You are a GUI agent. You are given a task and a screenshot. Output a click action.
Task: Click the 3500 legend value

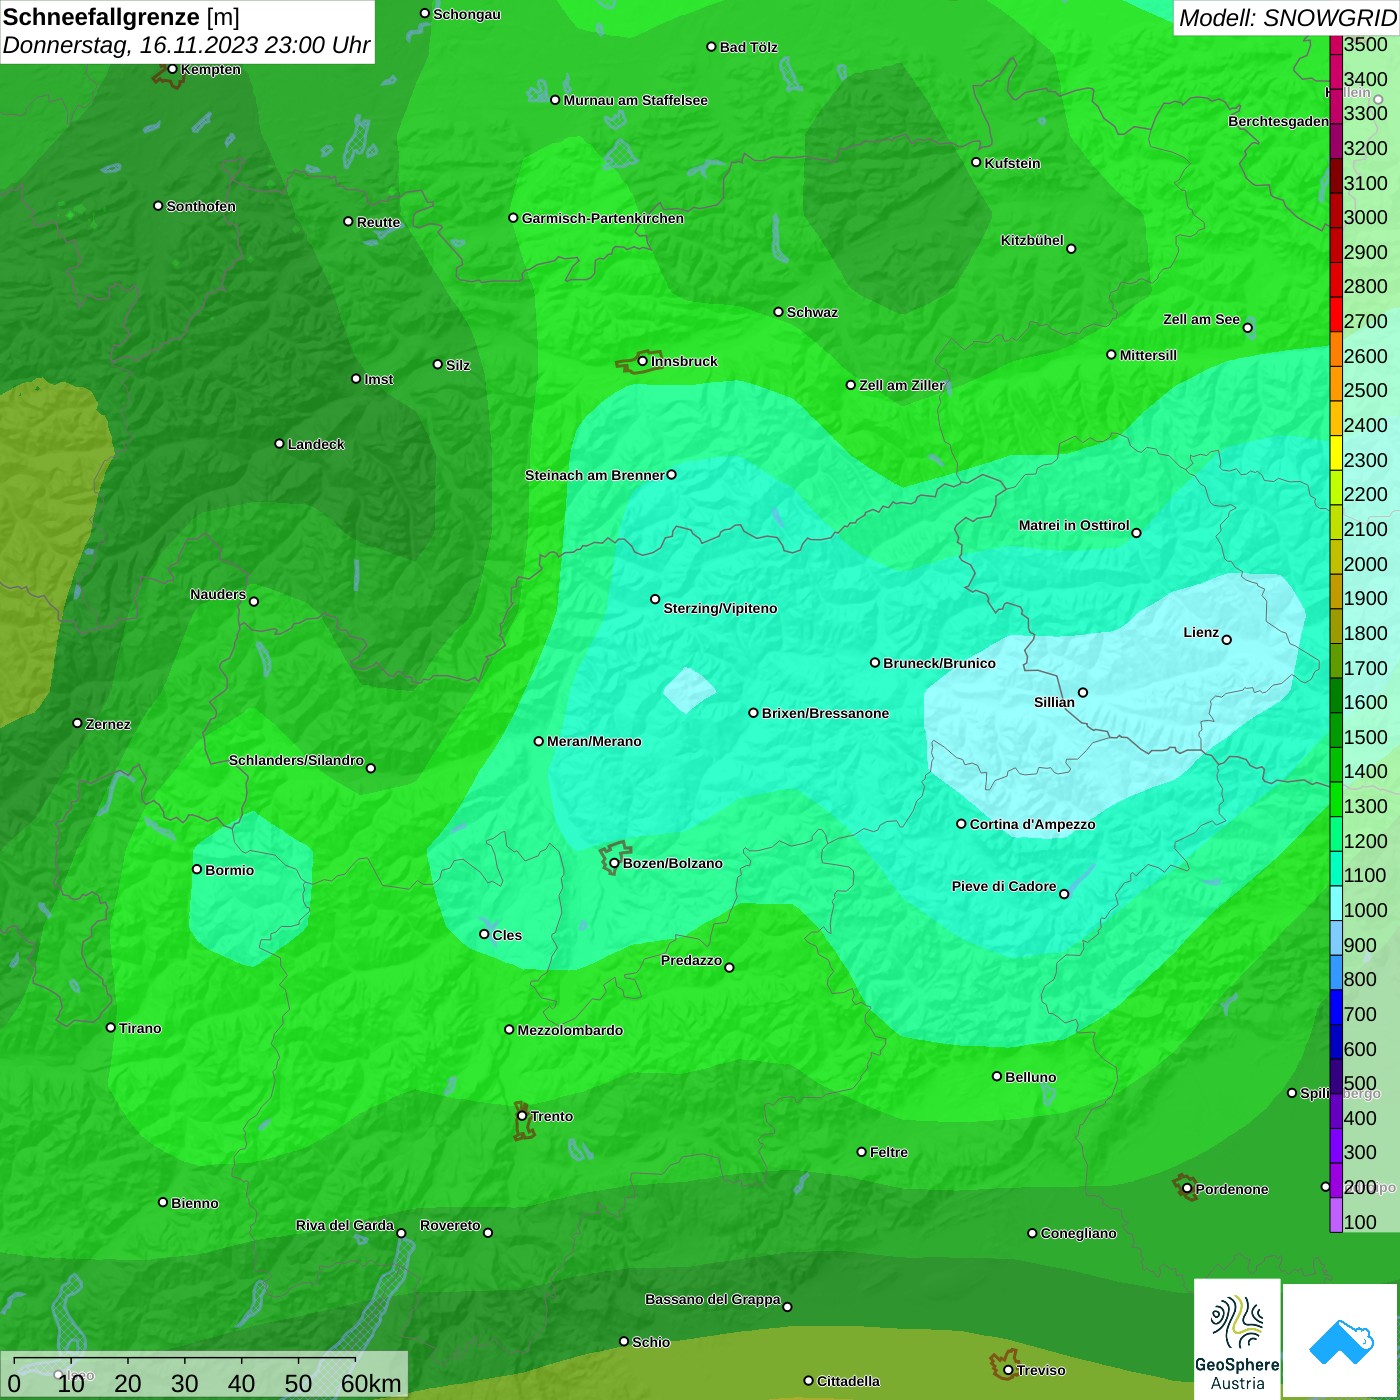coord(1365,45)
